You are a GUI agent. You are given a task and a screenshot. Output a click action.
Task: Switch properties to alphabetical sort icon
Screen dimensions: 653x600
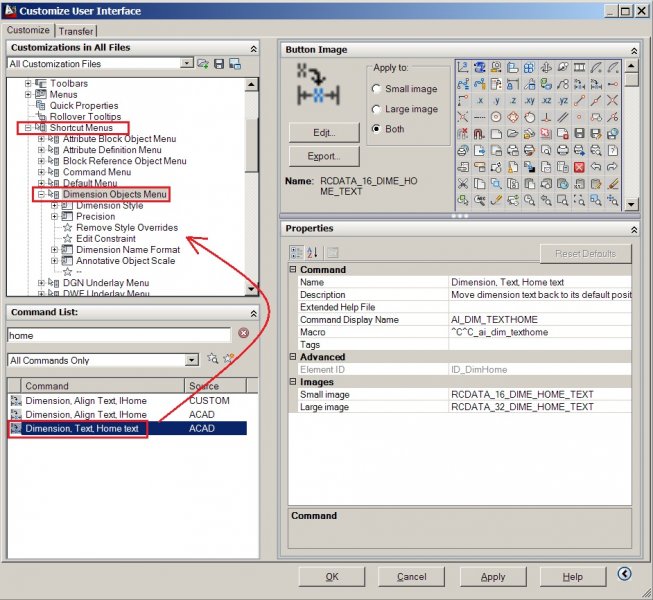point(312,252)
